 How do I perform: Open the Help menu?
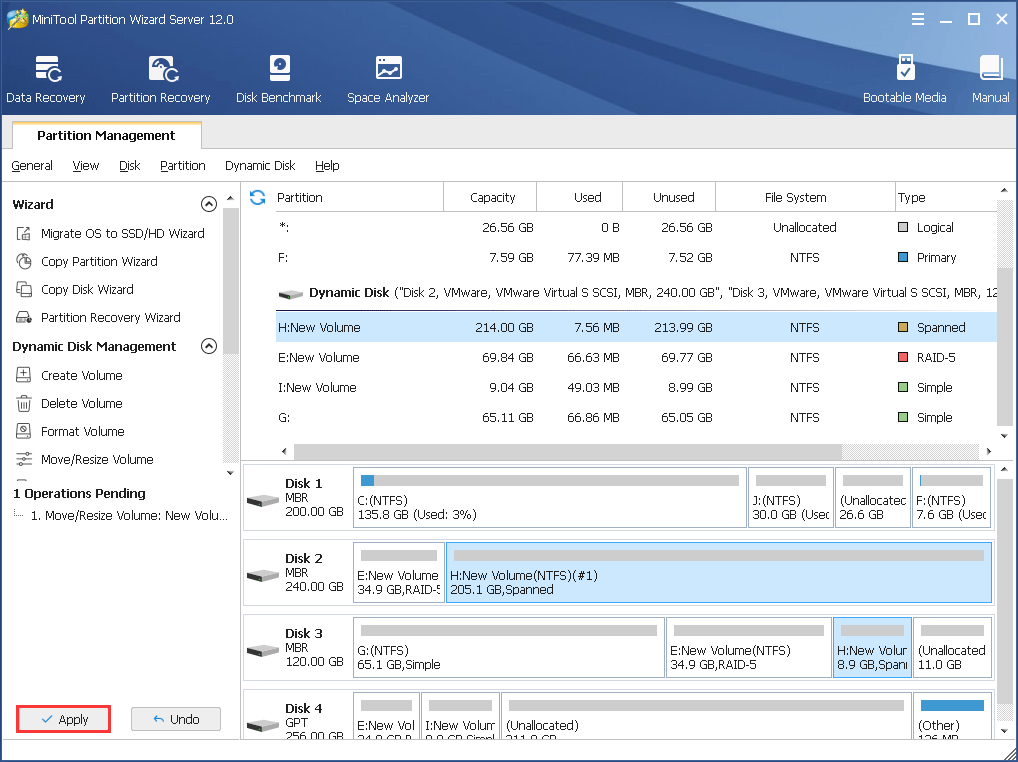[x=327, y=166]
